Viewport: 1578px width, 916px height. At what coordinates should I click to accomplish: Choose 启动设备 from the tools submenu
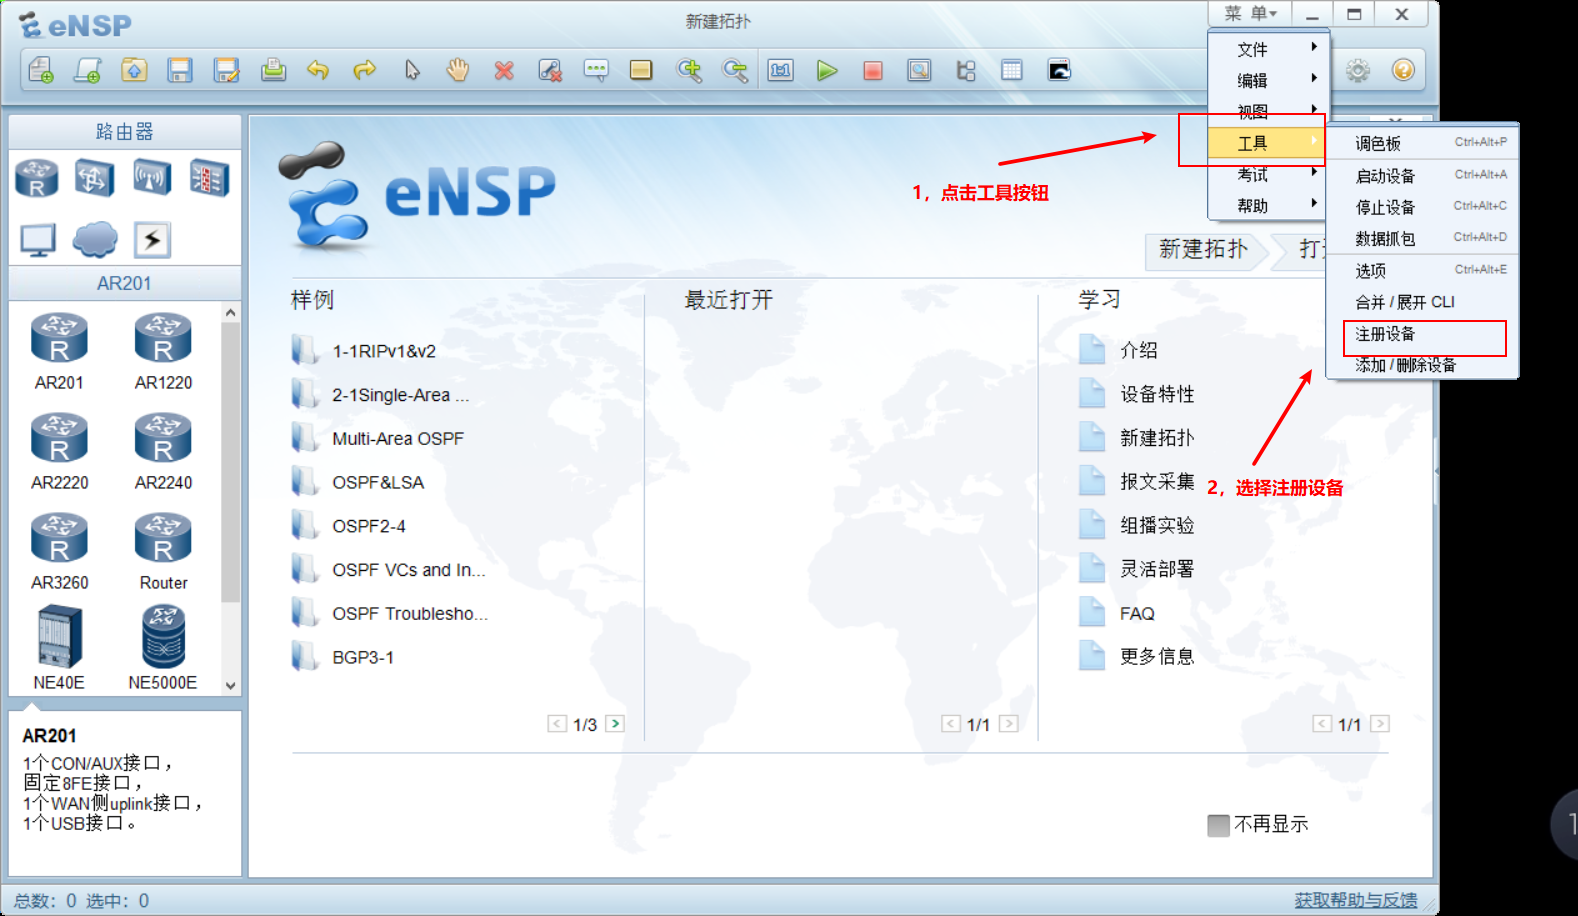point(1422,175)
